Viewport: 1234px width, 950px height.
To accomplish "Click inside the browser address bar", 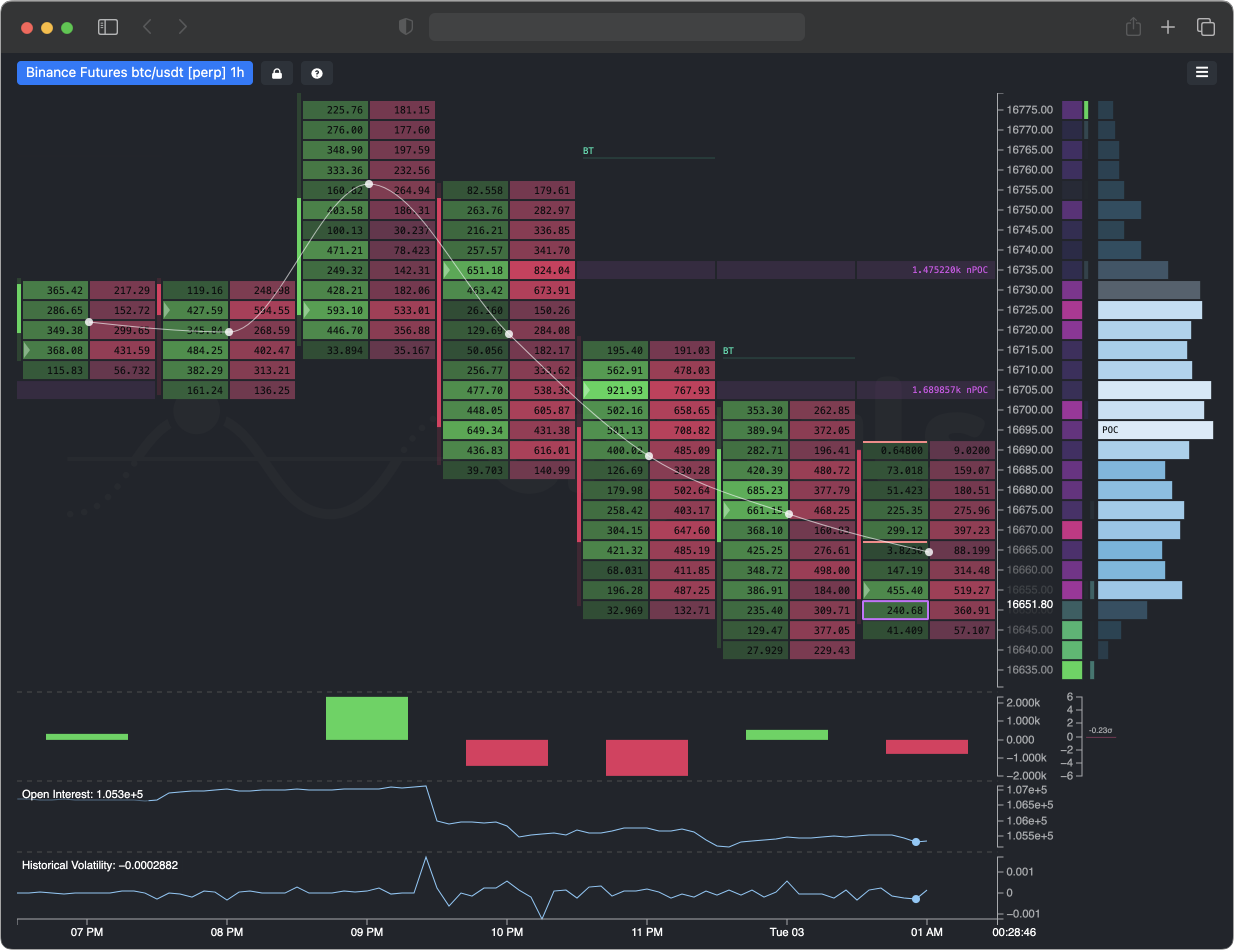I will (617, 27).
